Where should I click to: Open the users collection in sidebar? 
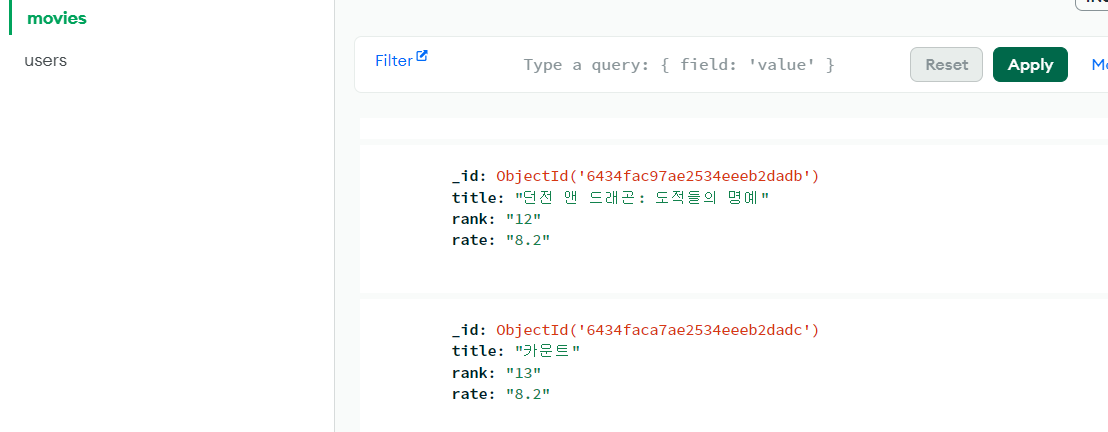coord(45,60)
